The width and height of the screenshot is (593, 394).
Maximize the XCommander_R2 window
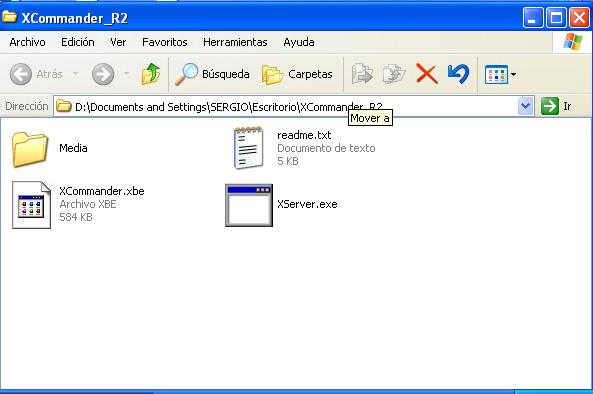pyautogui.click(x=556, y=17)
